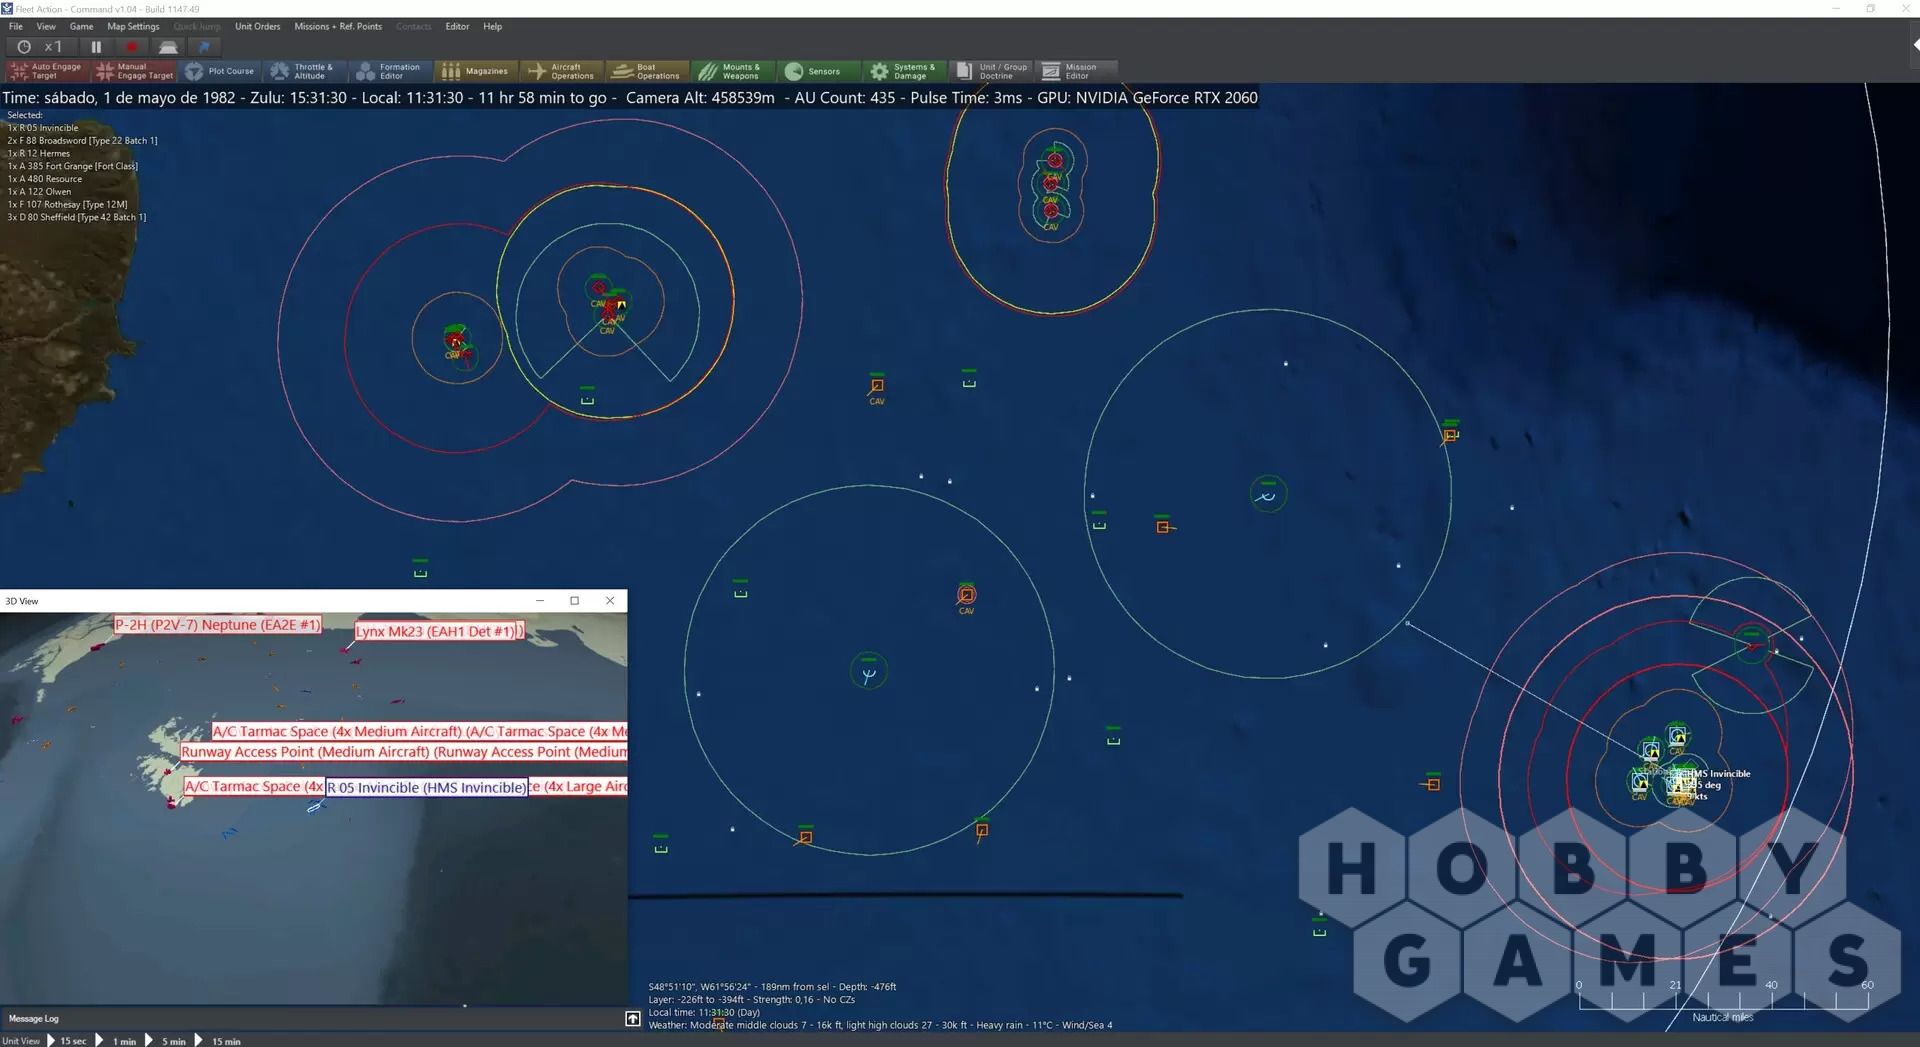The height and width of the screenshot is (1047, 1920).
Task: Open the Manual Engage Target tool
Action: click(134, 71)
